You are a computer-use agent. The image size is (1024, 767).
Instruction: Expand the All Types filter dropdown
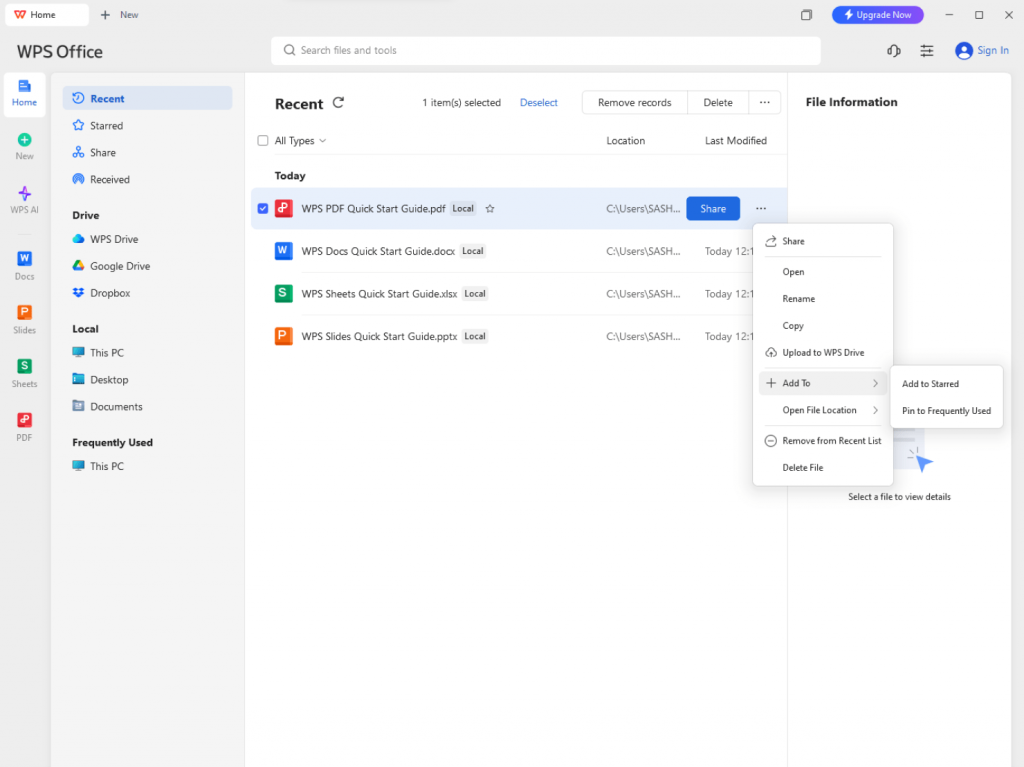[301, 141]
